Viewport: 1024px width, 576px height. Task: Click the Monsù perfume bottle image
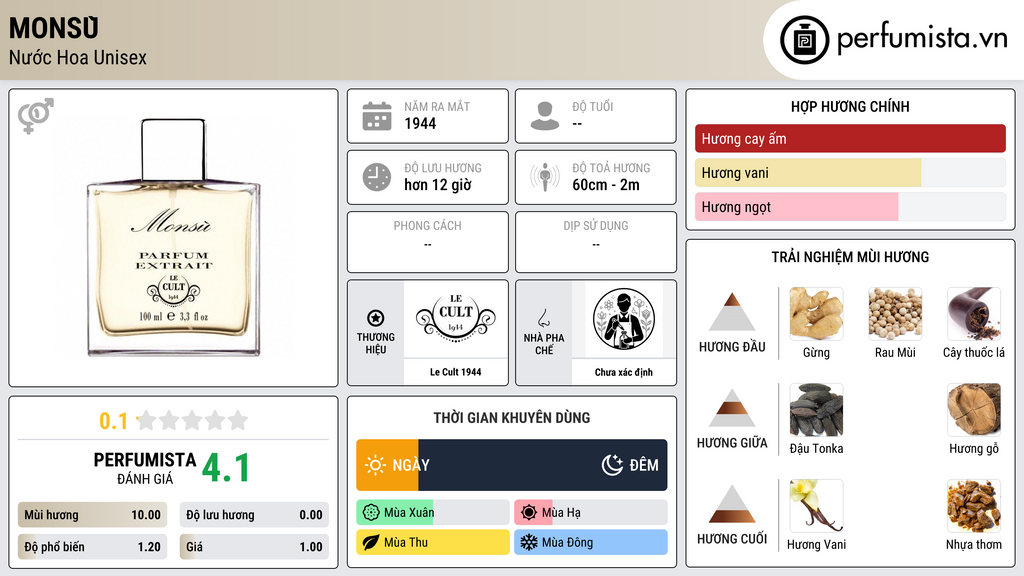click(174, 238)
